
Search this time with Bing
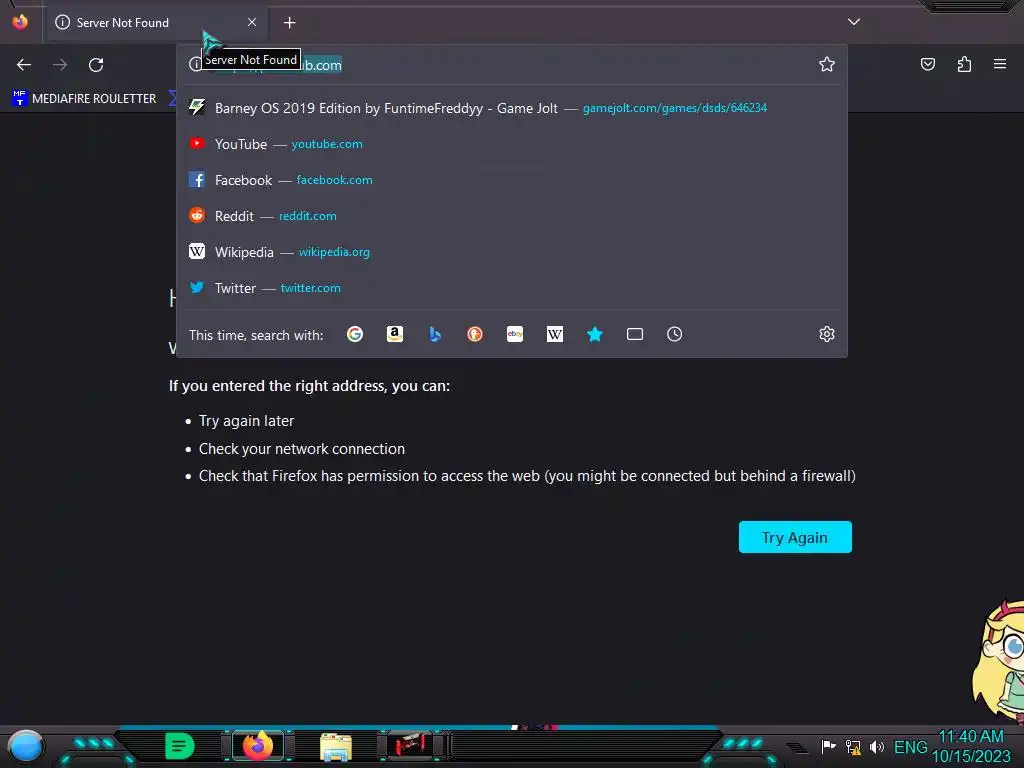(x=435, y=334)
